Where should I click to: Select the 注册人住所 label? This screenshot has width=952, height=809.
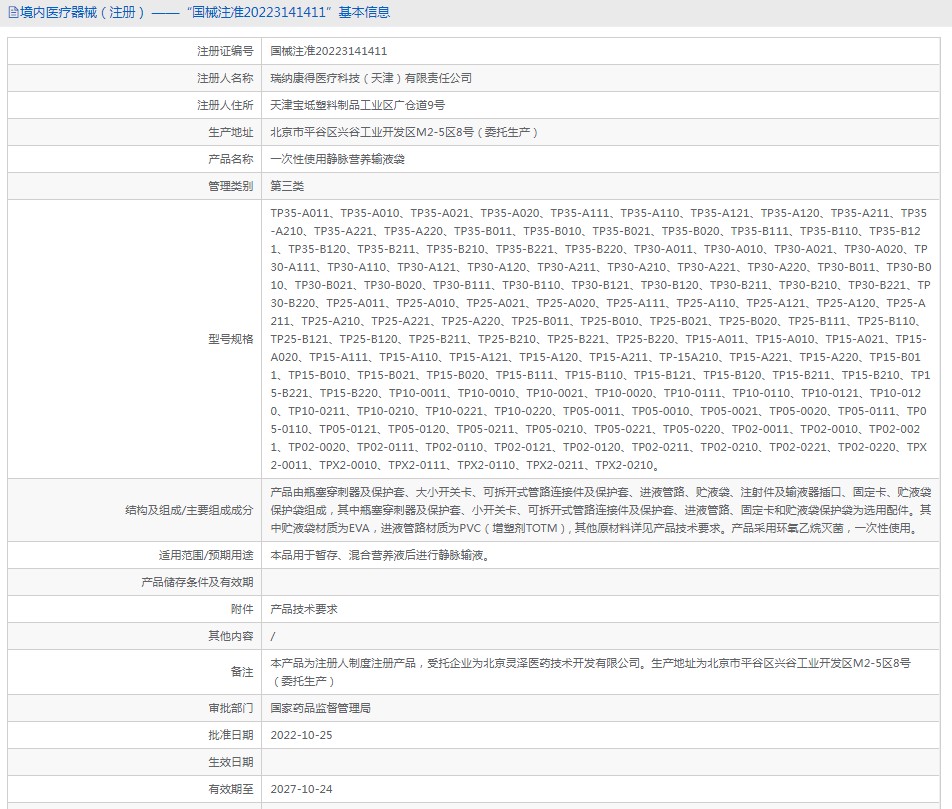click(x=225, y=105)
